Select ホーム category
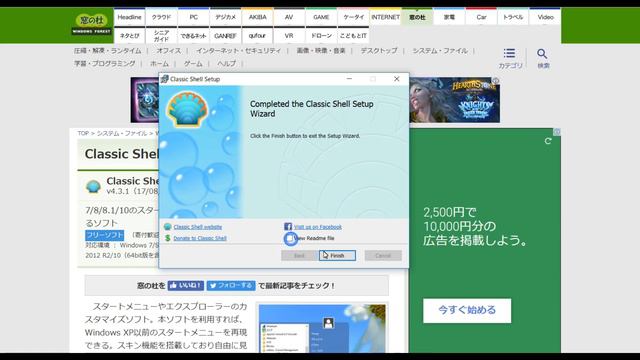Screen dimensions: 640x360 click(159, 63)
